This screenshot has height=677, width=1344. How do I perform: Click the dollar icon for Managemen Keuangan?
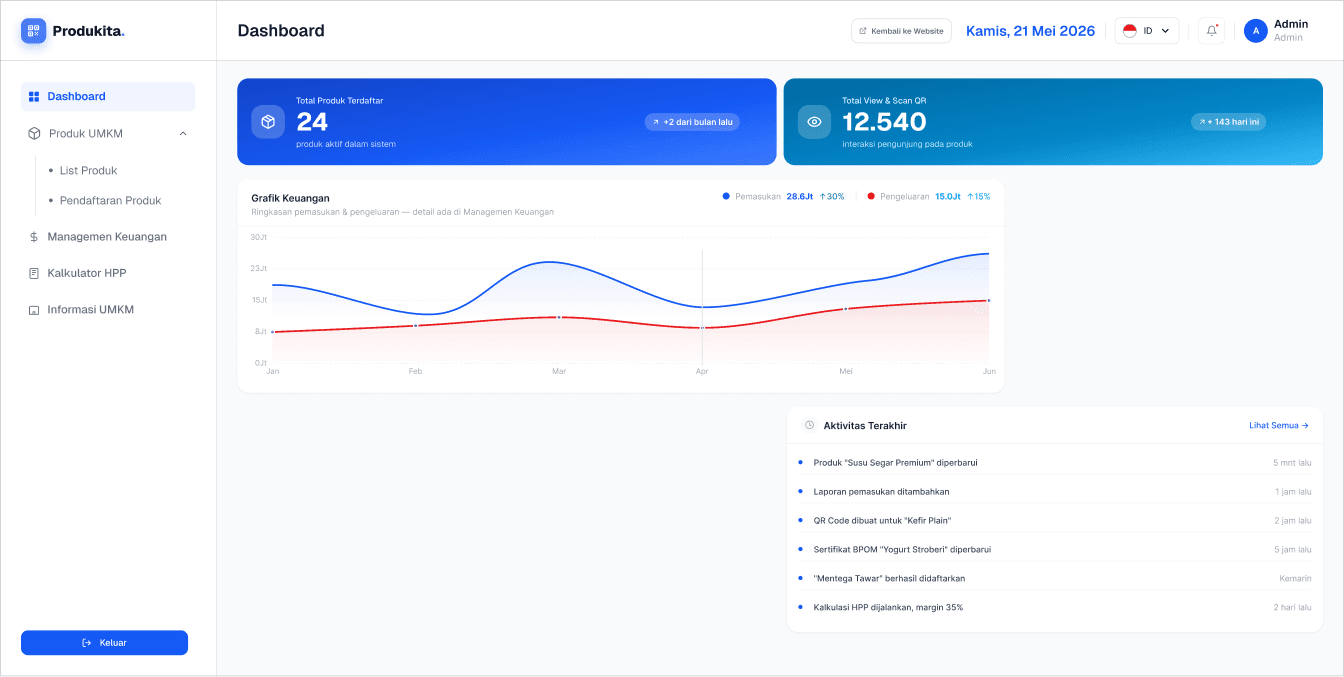coord(34,237)
